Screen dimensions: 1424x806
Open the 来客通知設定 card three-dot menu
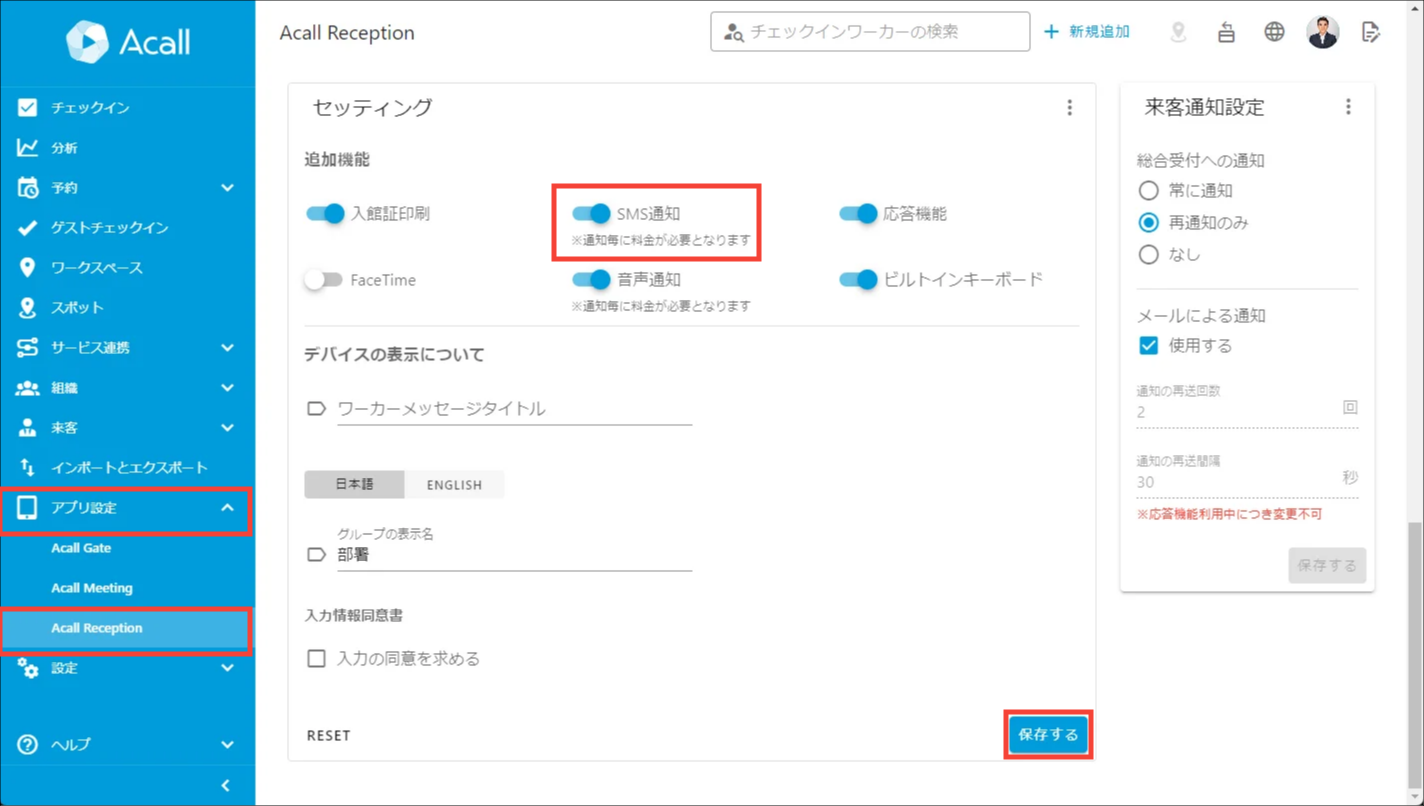1348,107
